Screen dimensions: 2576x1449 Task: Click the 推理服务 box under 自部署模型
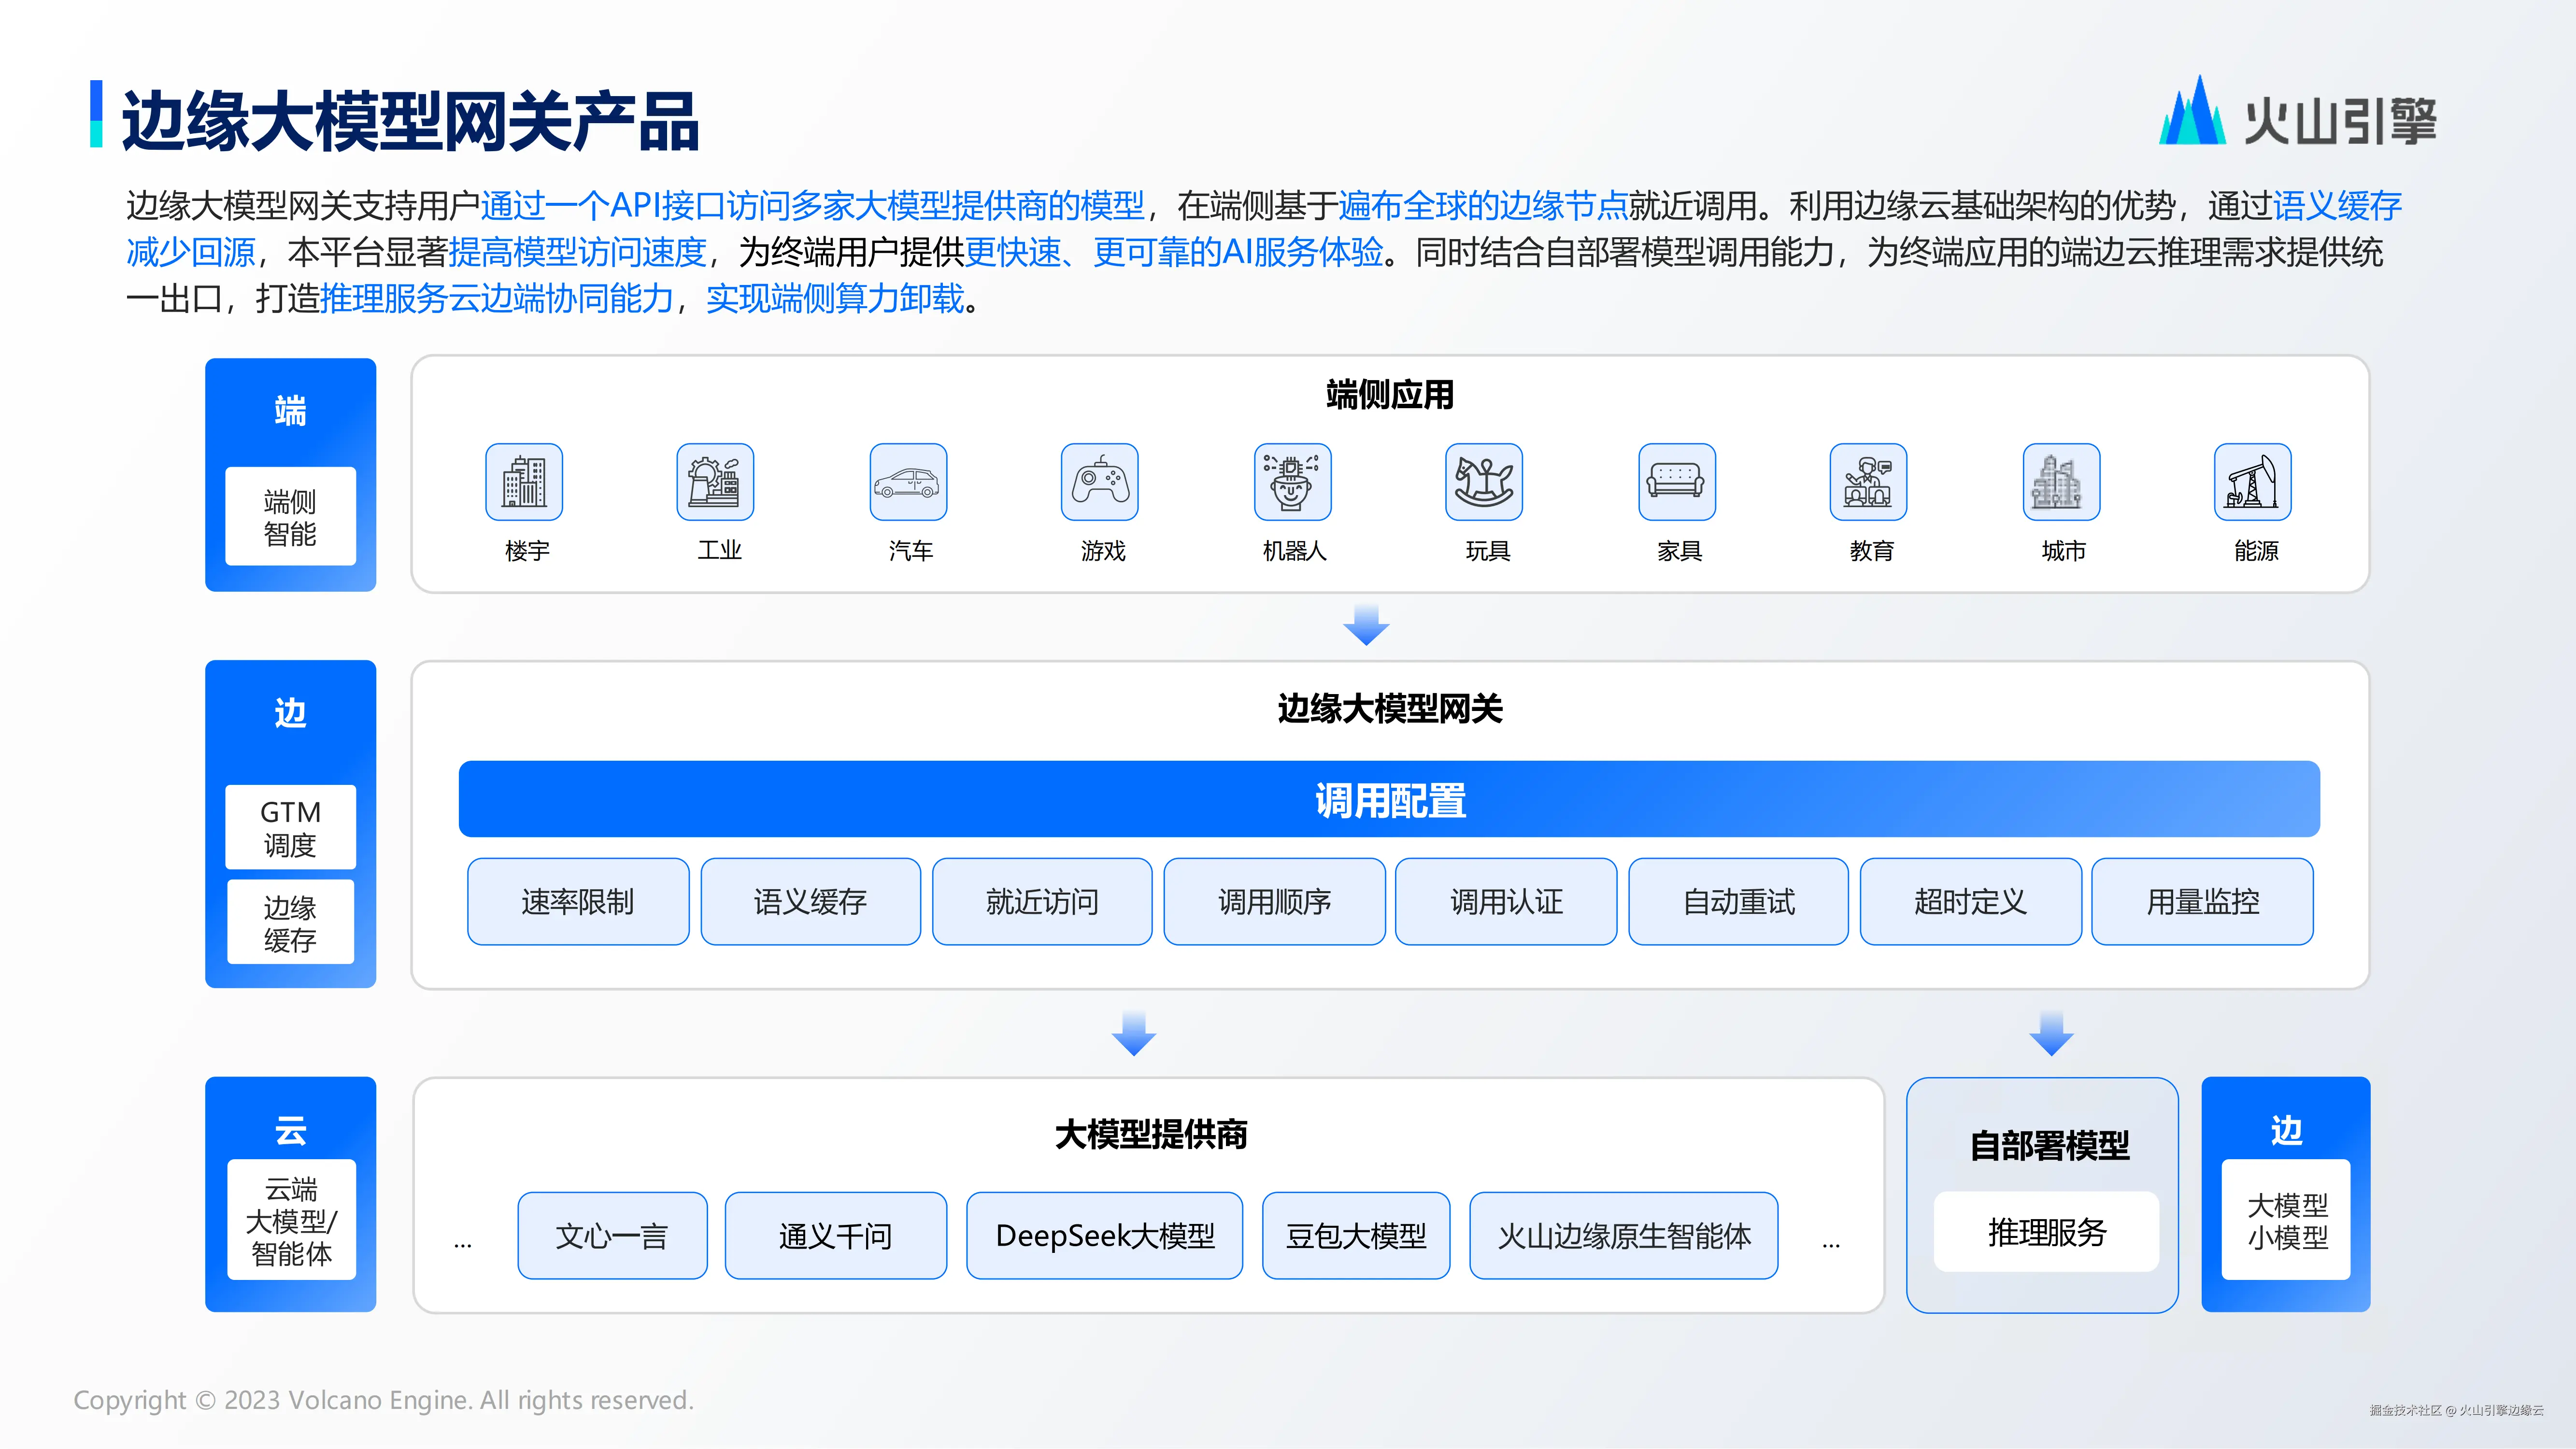coord(2046,1232)
